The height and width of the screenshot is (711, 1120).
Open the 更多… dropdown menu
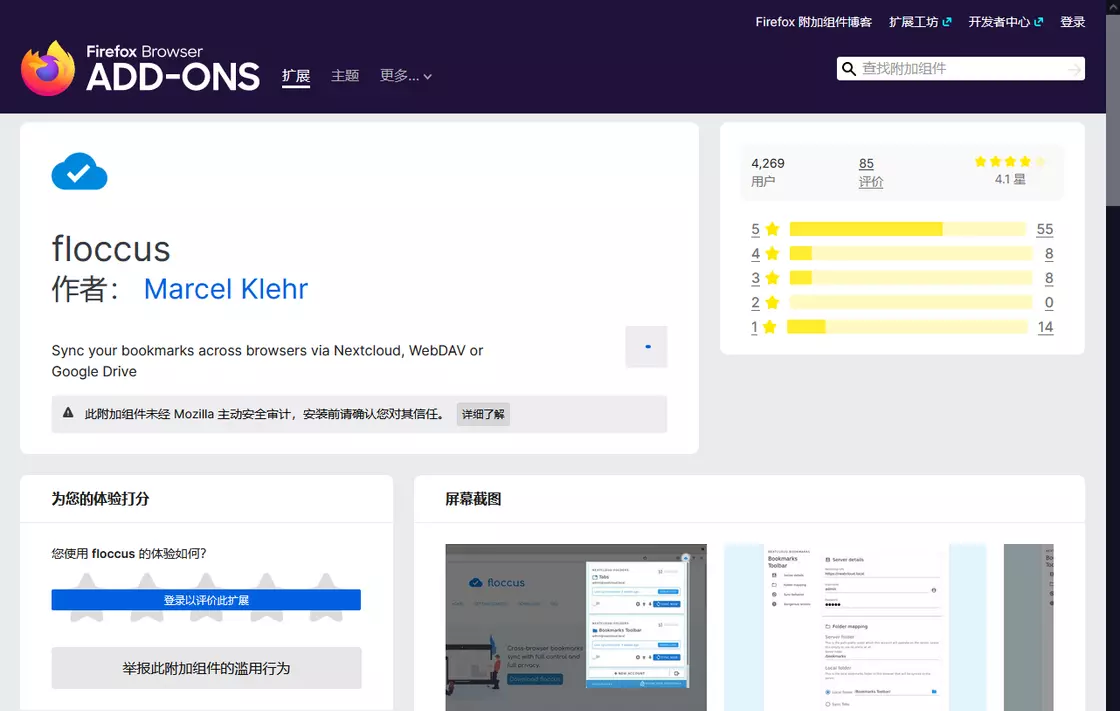(x=406, y=76)
